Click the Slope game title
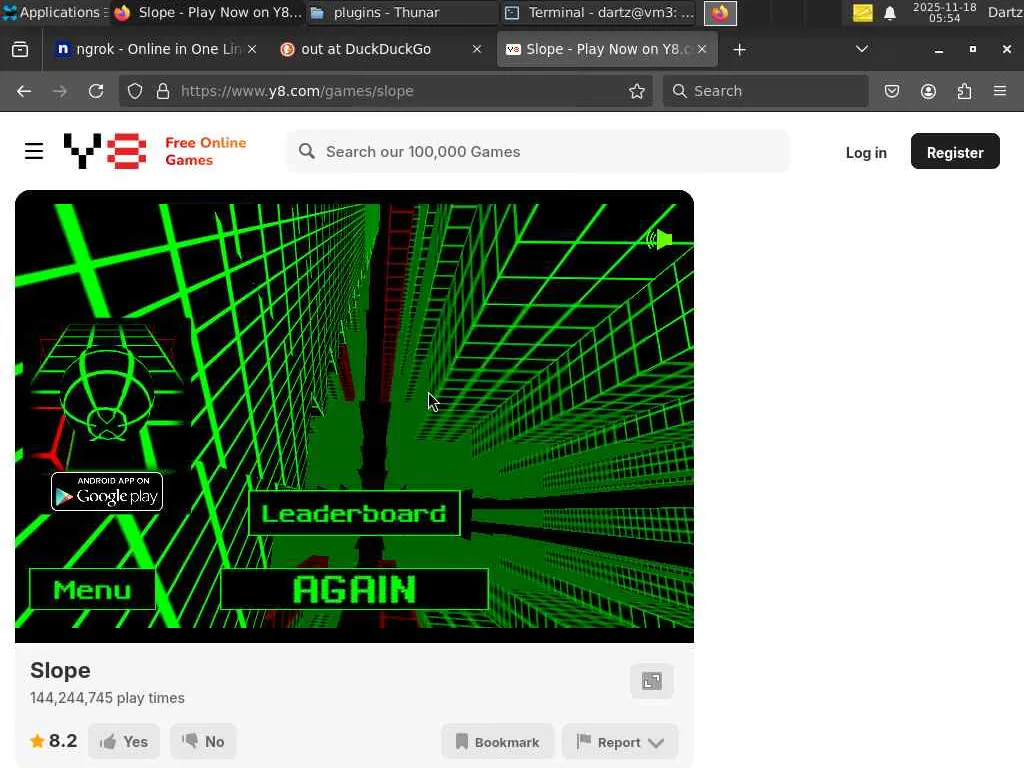 coord(60,670)
